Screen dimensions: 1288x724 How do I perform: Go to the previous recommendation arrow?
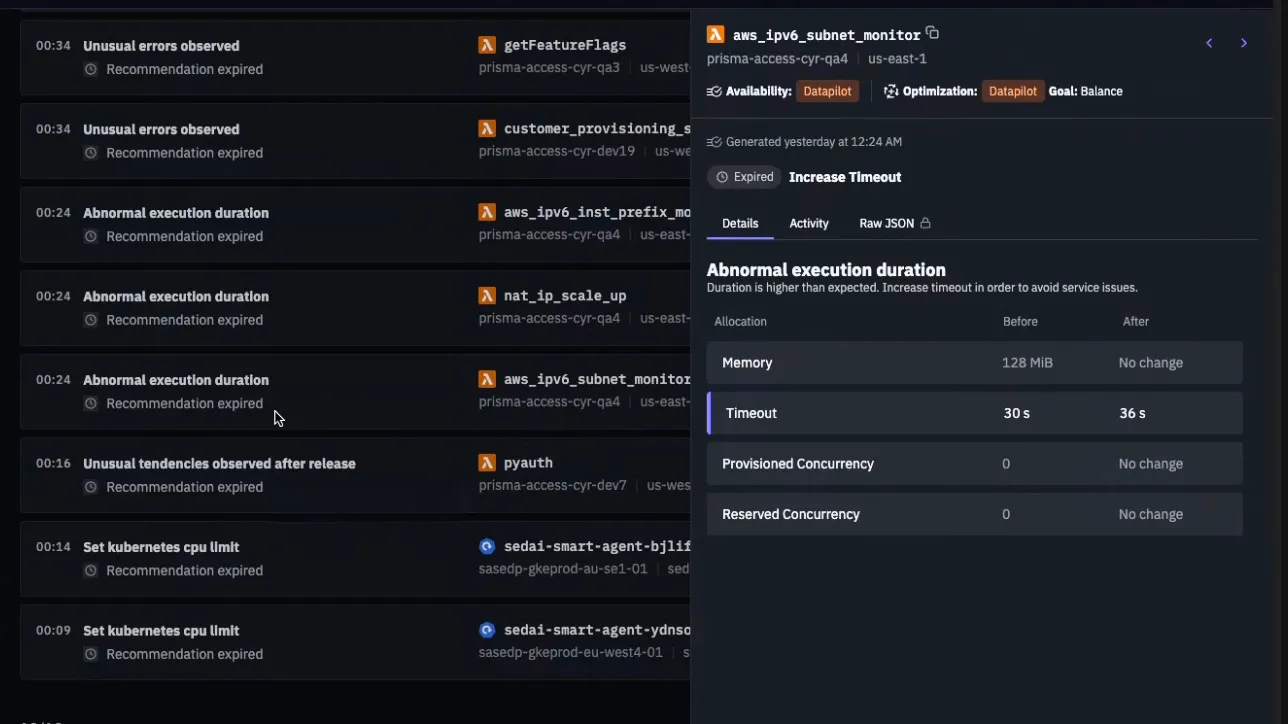(x=1209, y=43)
